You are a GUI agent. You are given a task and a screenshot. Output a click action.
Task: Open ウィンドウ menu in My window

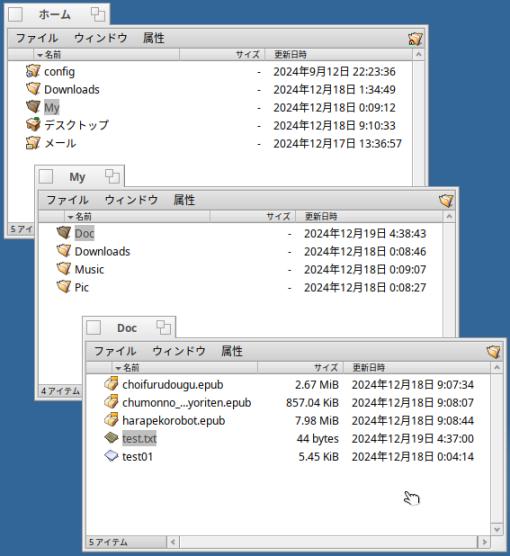[x=131, y=200]
